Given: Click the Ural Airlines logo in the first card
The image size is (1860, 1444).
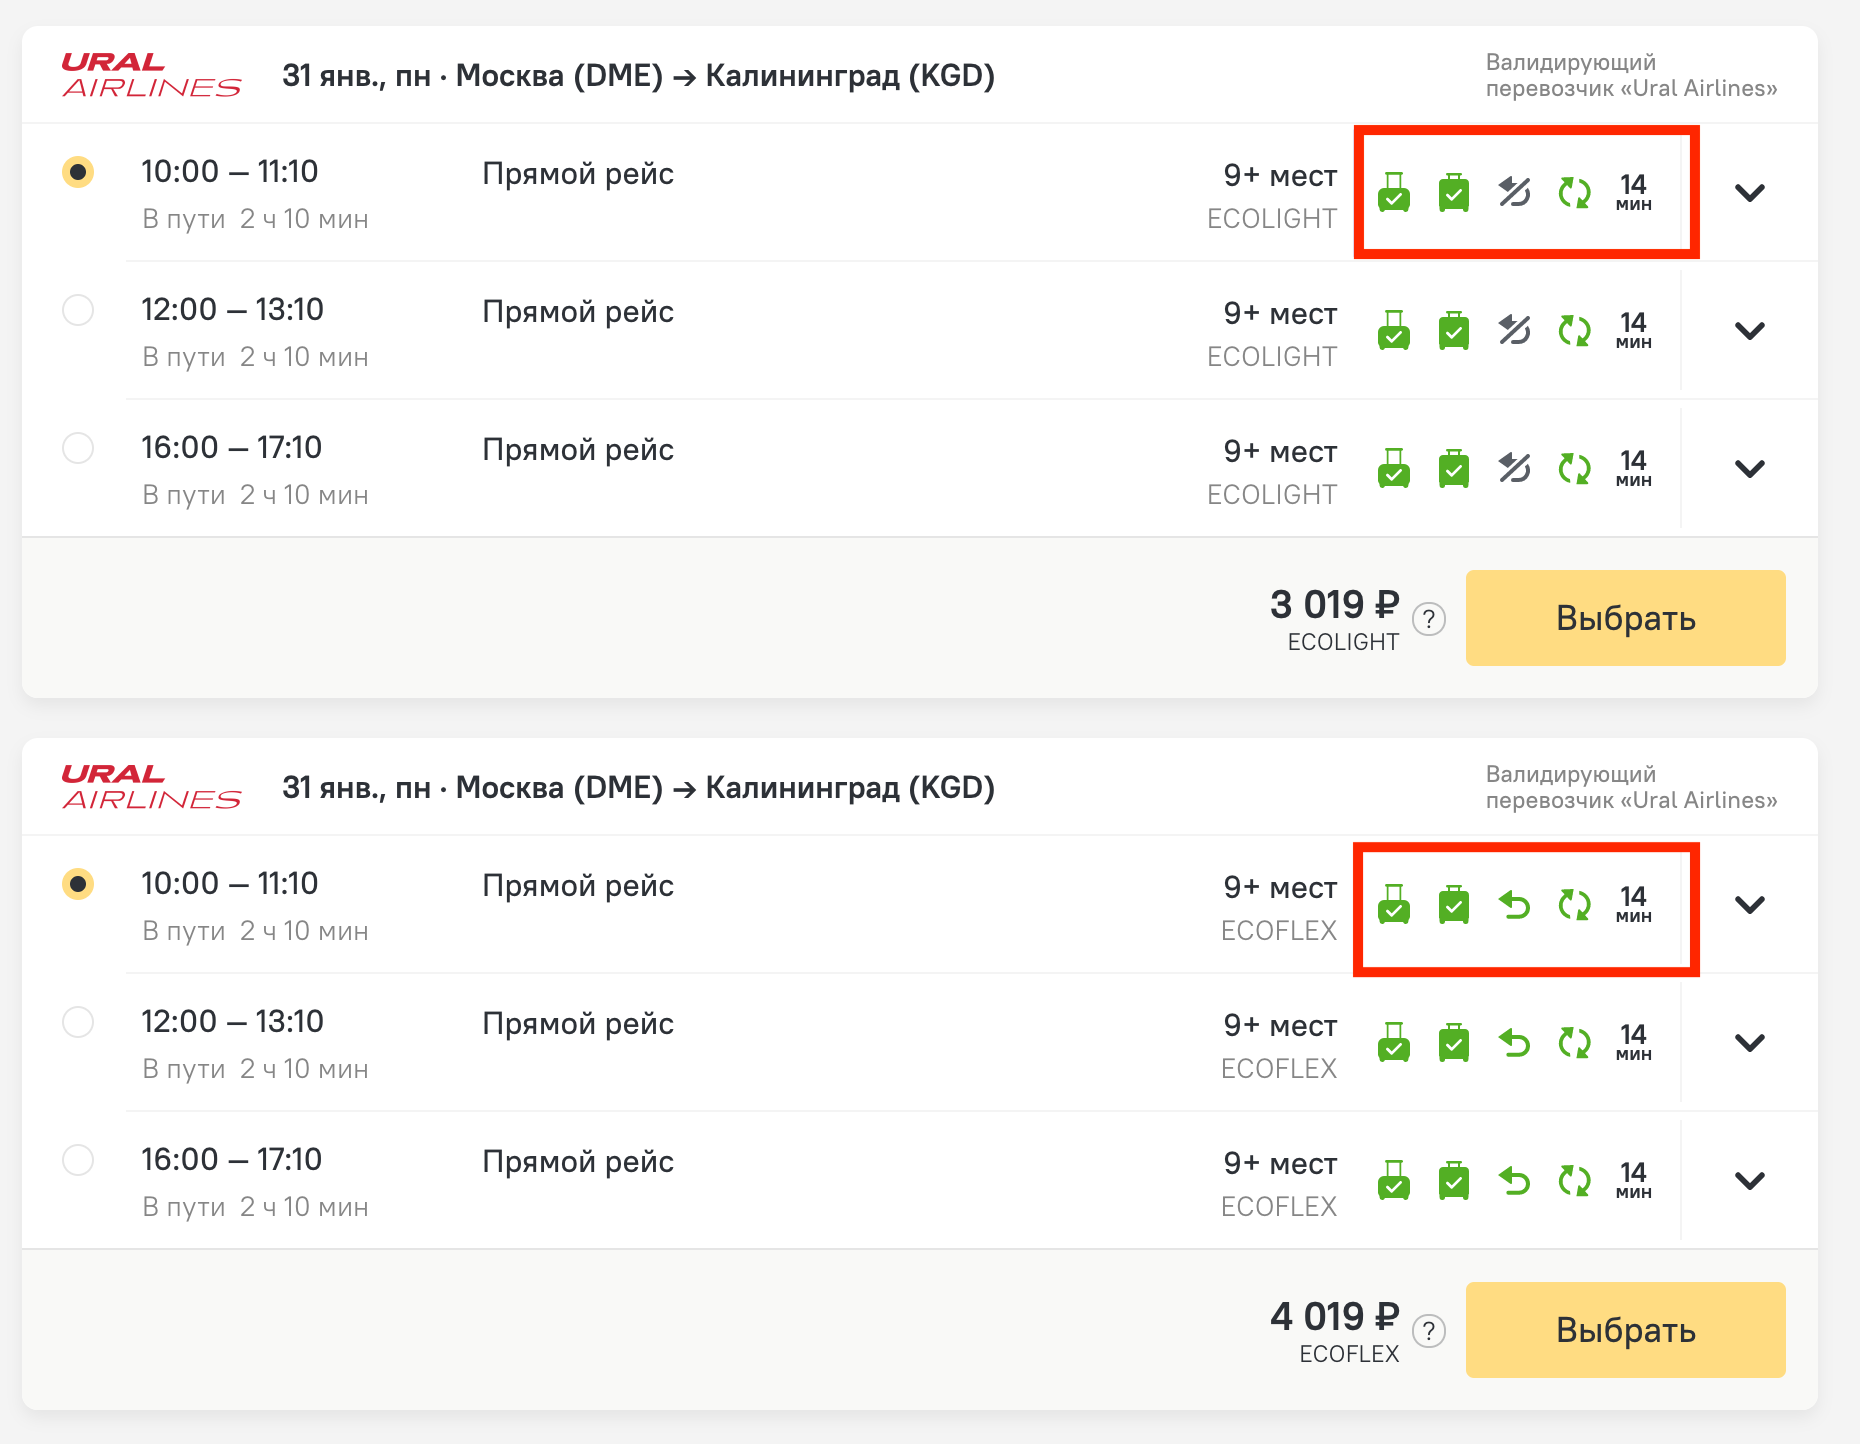Looking at the screenshot, I should pyautogui.click(x=151, y=76).
